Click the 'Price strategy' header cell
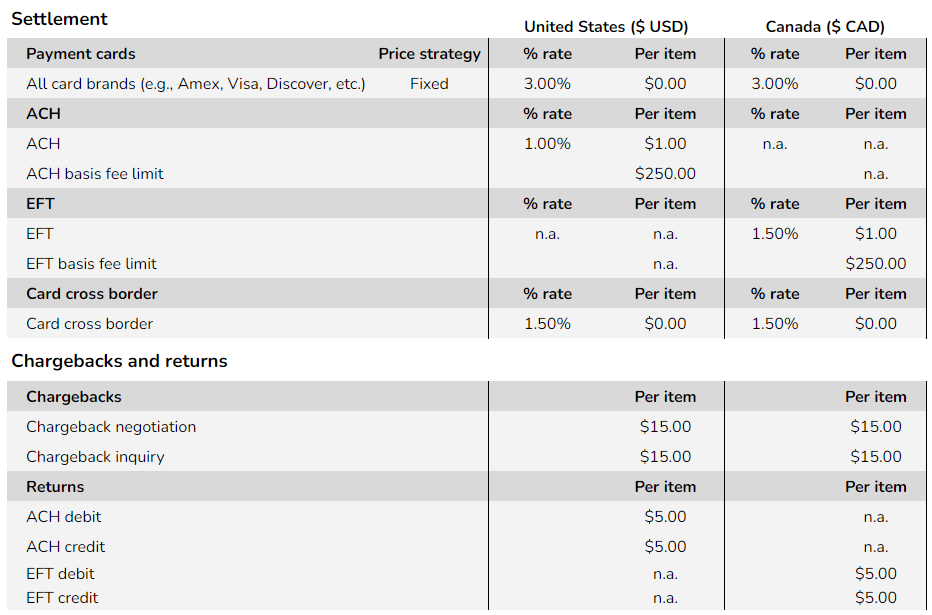This screenshot has width=932, height=615. coord(429,54)
